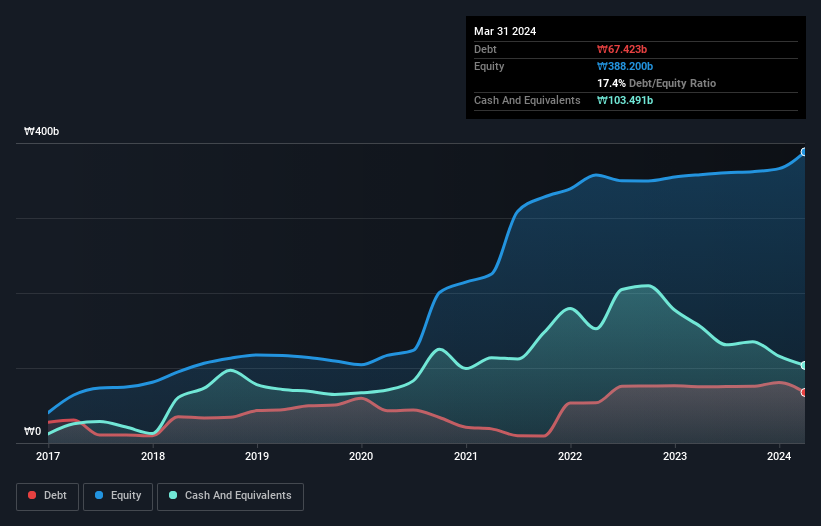Click the red Debt legend dot
The height and width of the screenshot is (526, 821).
[32, 495]
